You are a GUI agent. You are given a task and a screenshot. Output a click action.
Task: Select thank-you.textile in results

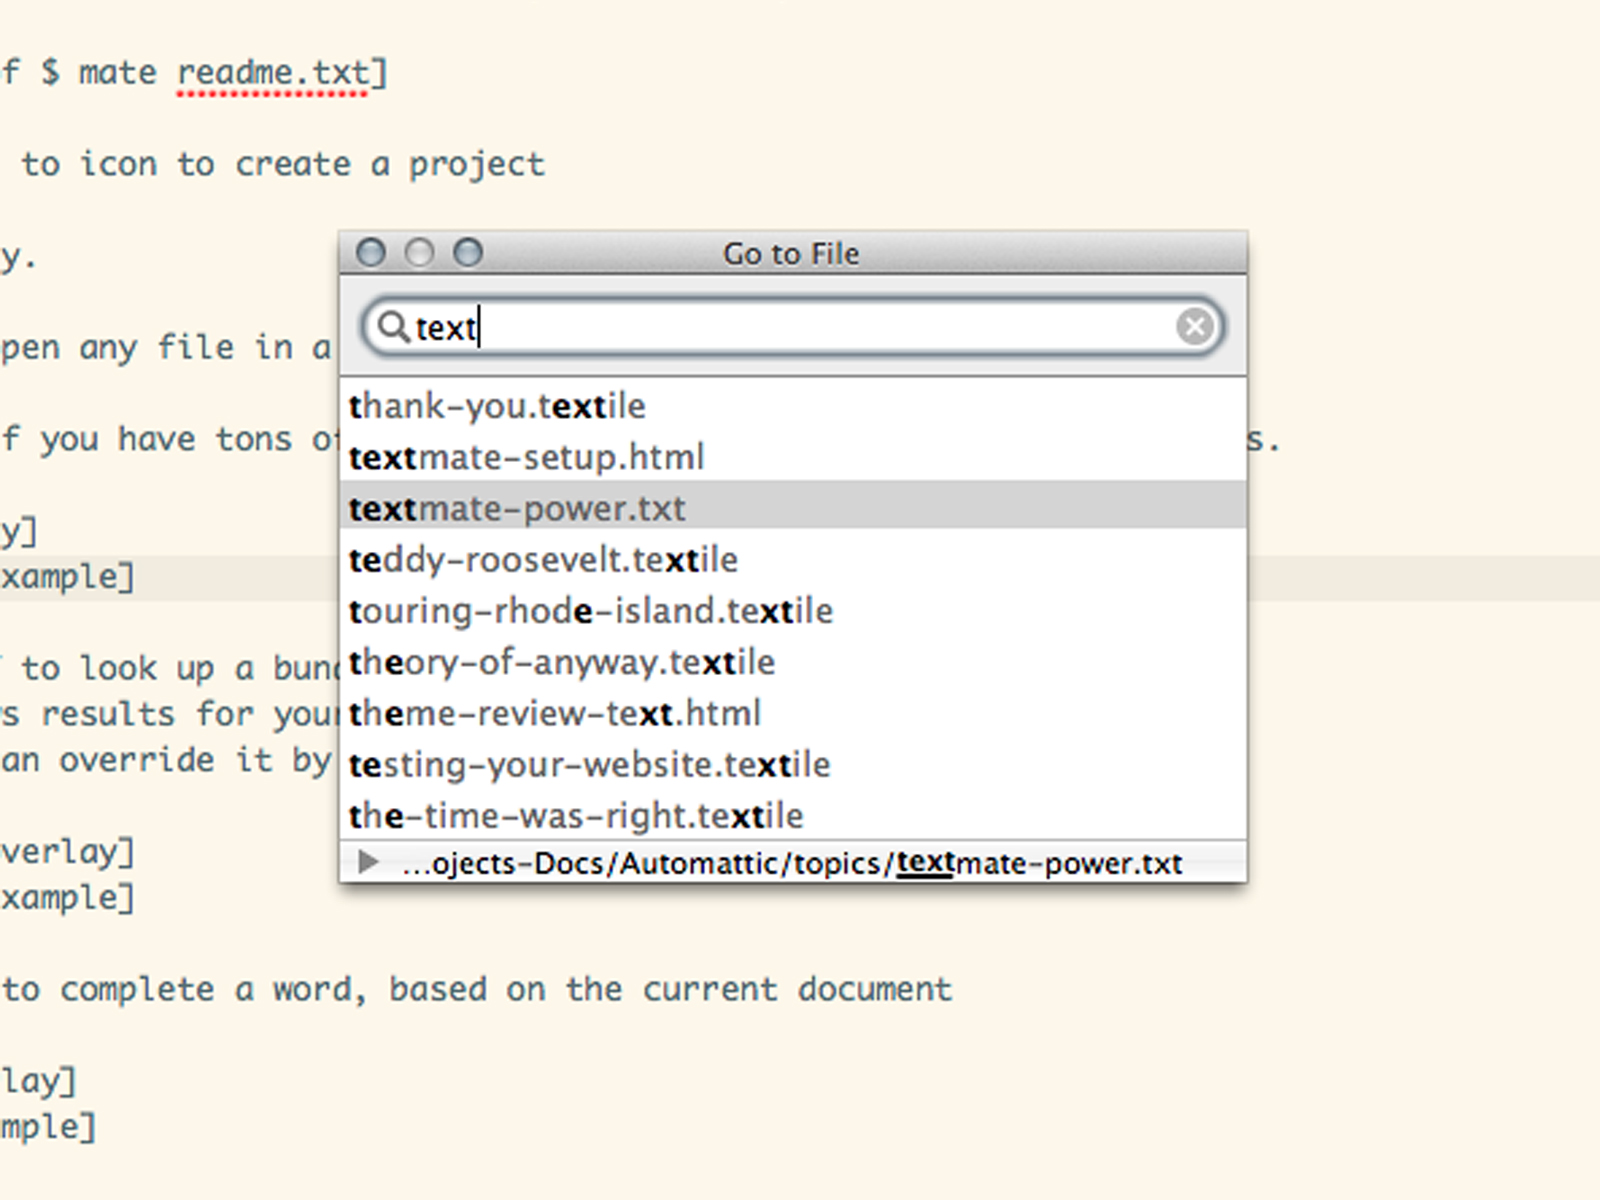click(497, 406)
